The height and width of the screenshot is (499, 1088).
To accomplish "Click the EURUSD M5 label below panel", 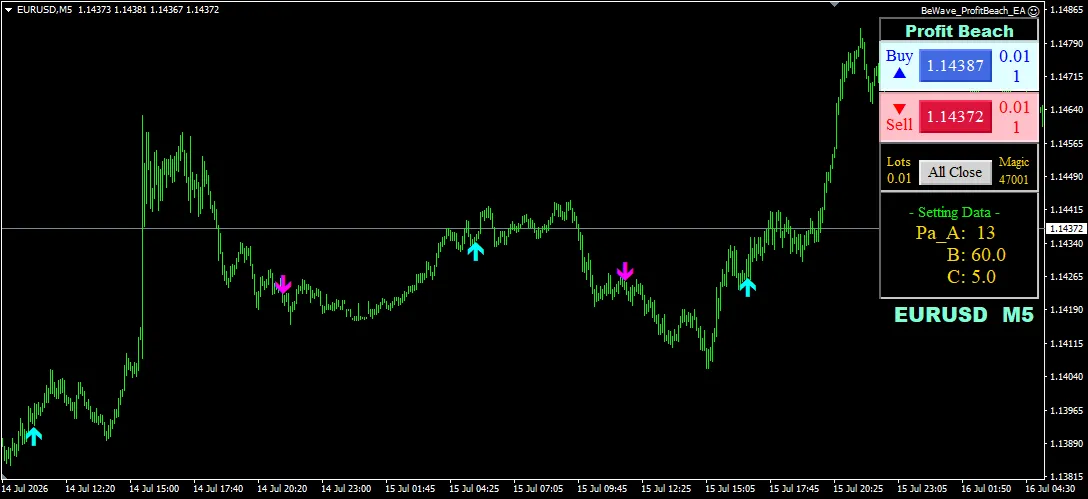I will [964, 315].
